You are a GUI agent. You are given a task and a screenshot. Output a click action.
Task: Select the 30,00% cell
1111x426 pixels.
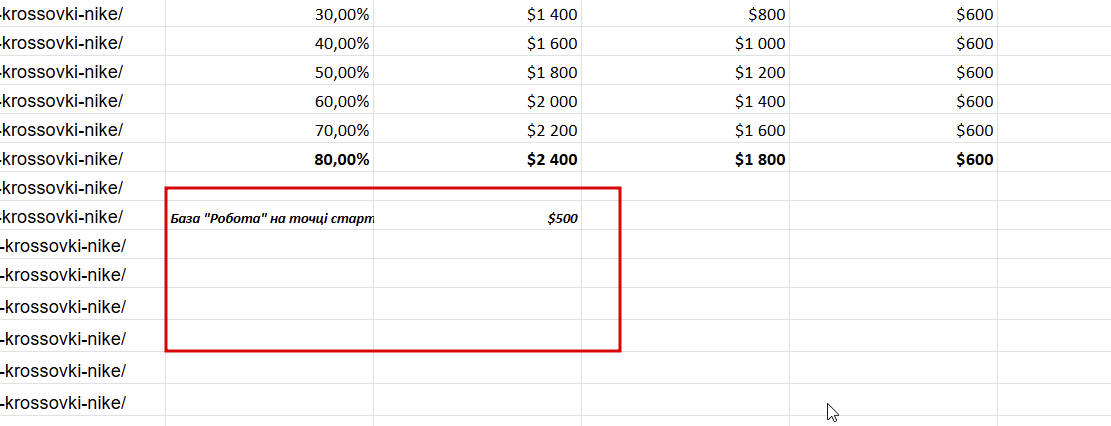[269, 14]
